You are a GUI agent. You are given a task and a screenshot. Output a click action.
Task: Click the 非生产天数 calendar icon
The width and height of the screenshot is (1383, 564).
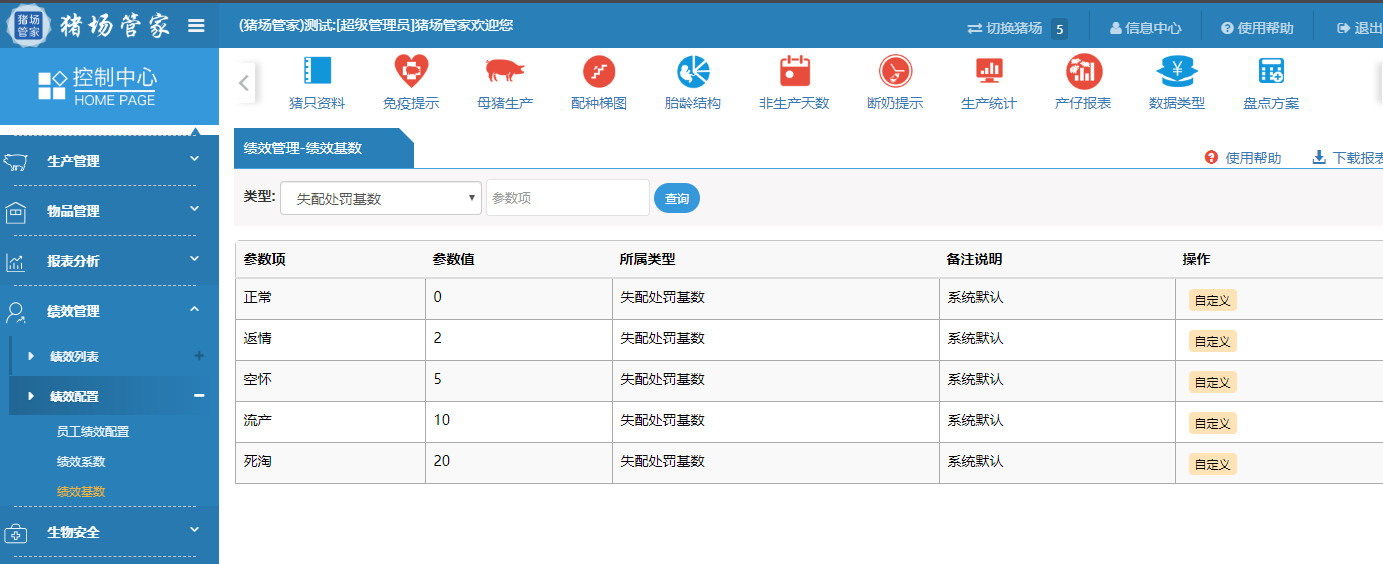794,71
